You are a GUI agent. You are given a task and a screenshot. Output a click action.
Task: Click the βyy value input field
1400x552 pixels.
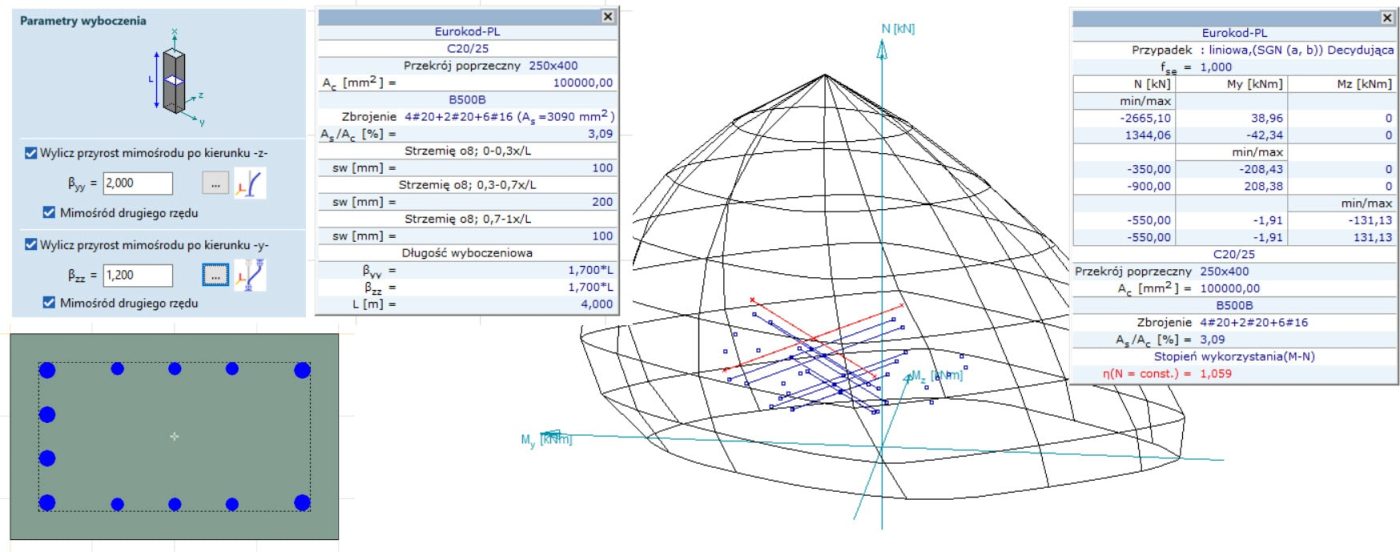click(138, 183)
